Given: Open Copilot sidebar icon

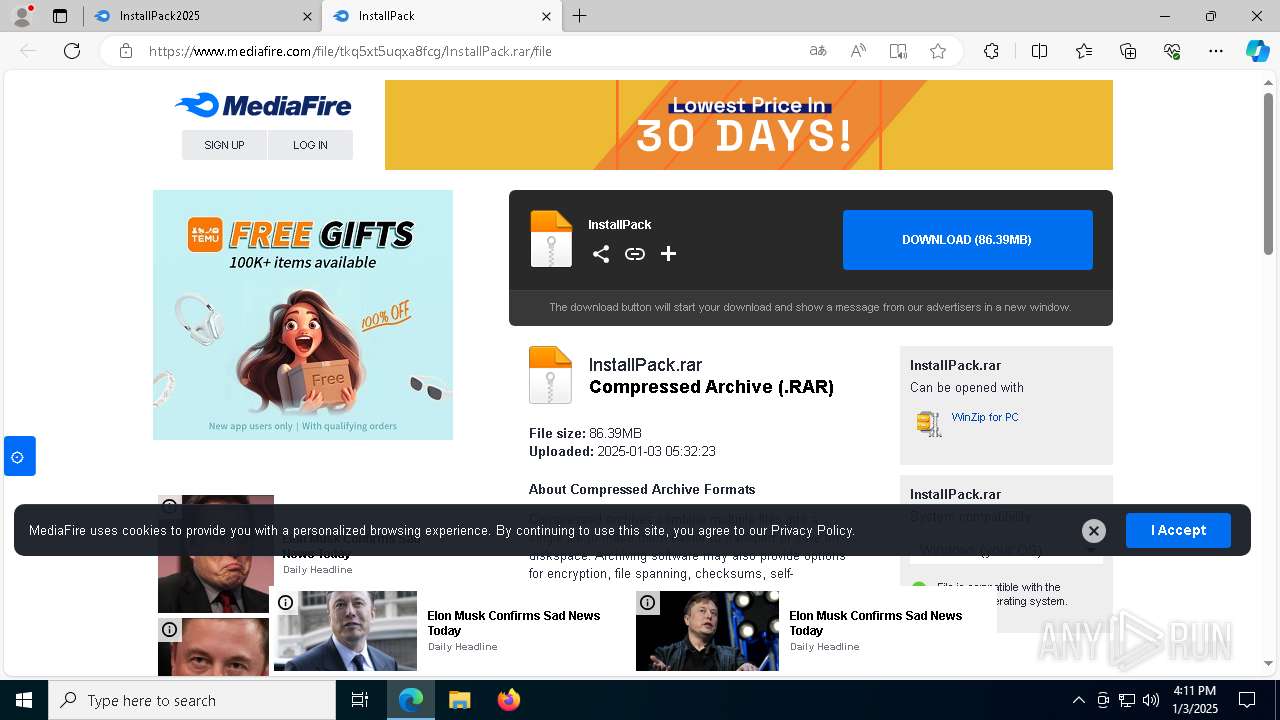Looking at the screenshot, I should [x=1257, y=51].
